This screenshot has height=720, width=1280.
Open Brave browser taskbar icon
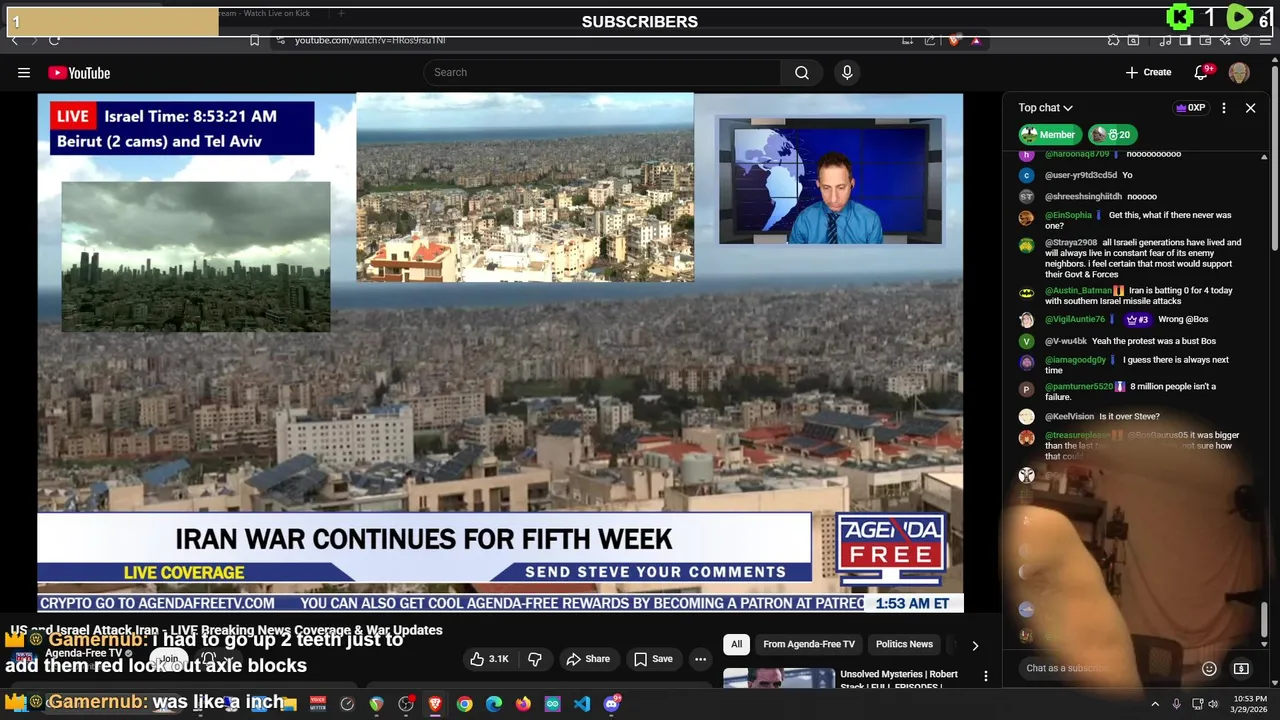[x=435, y=704]
